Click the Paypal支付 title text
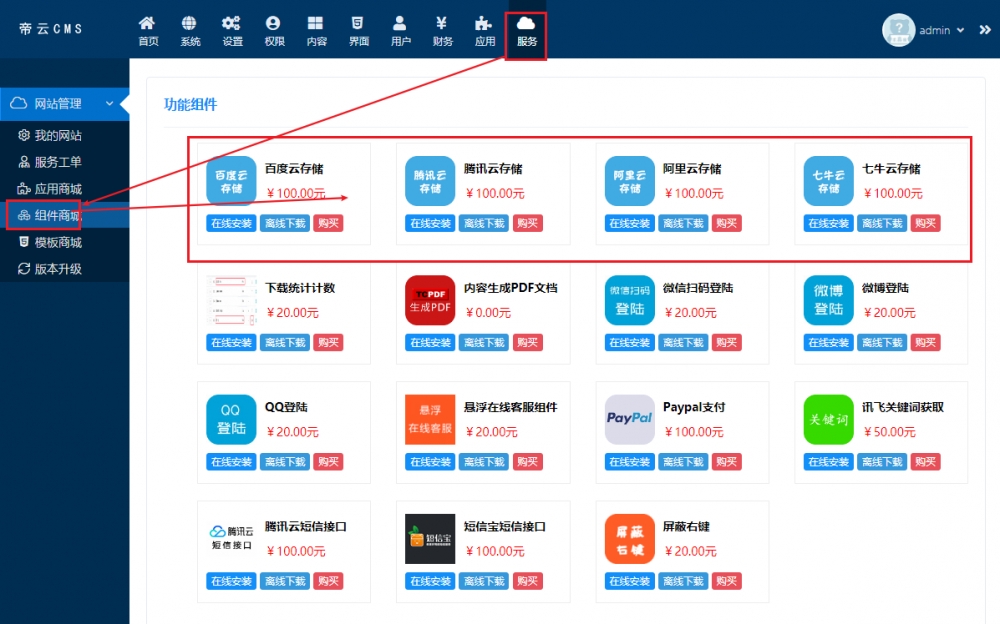Screen dimensions: 1000x624 [694, 407]
